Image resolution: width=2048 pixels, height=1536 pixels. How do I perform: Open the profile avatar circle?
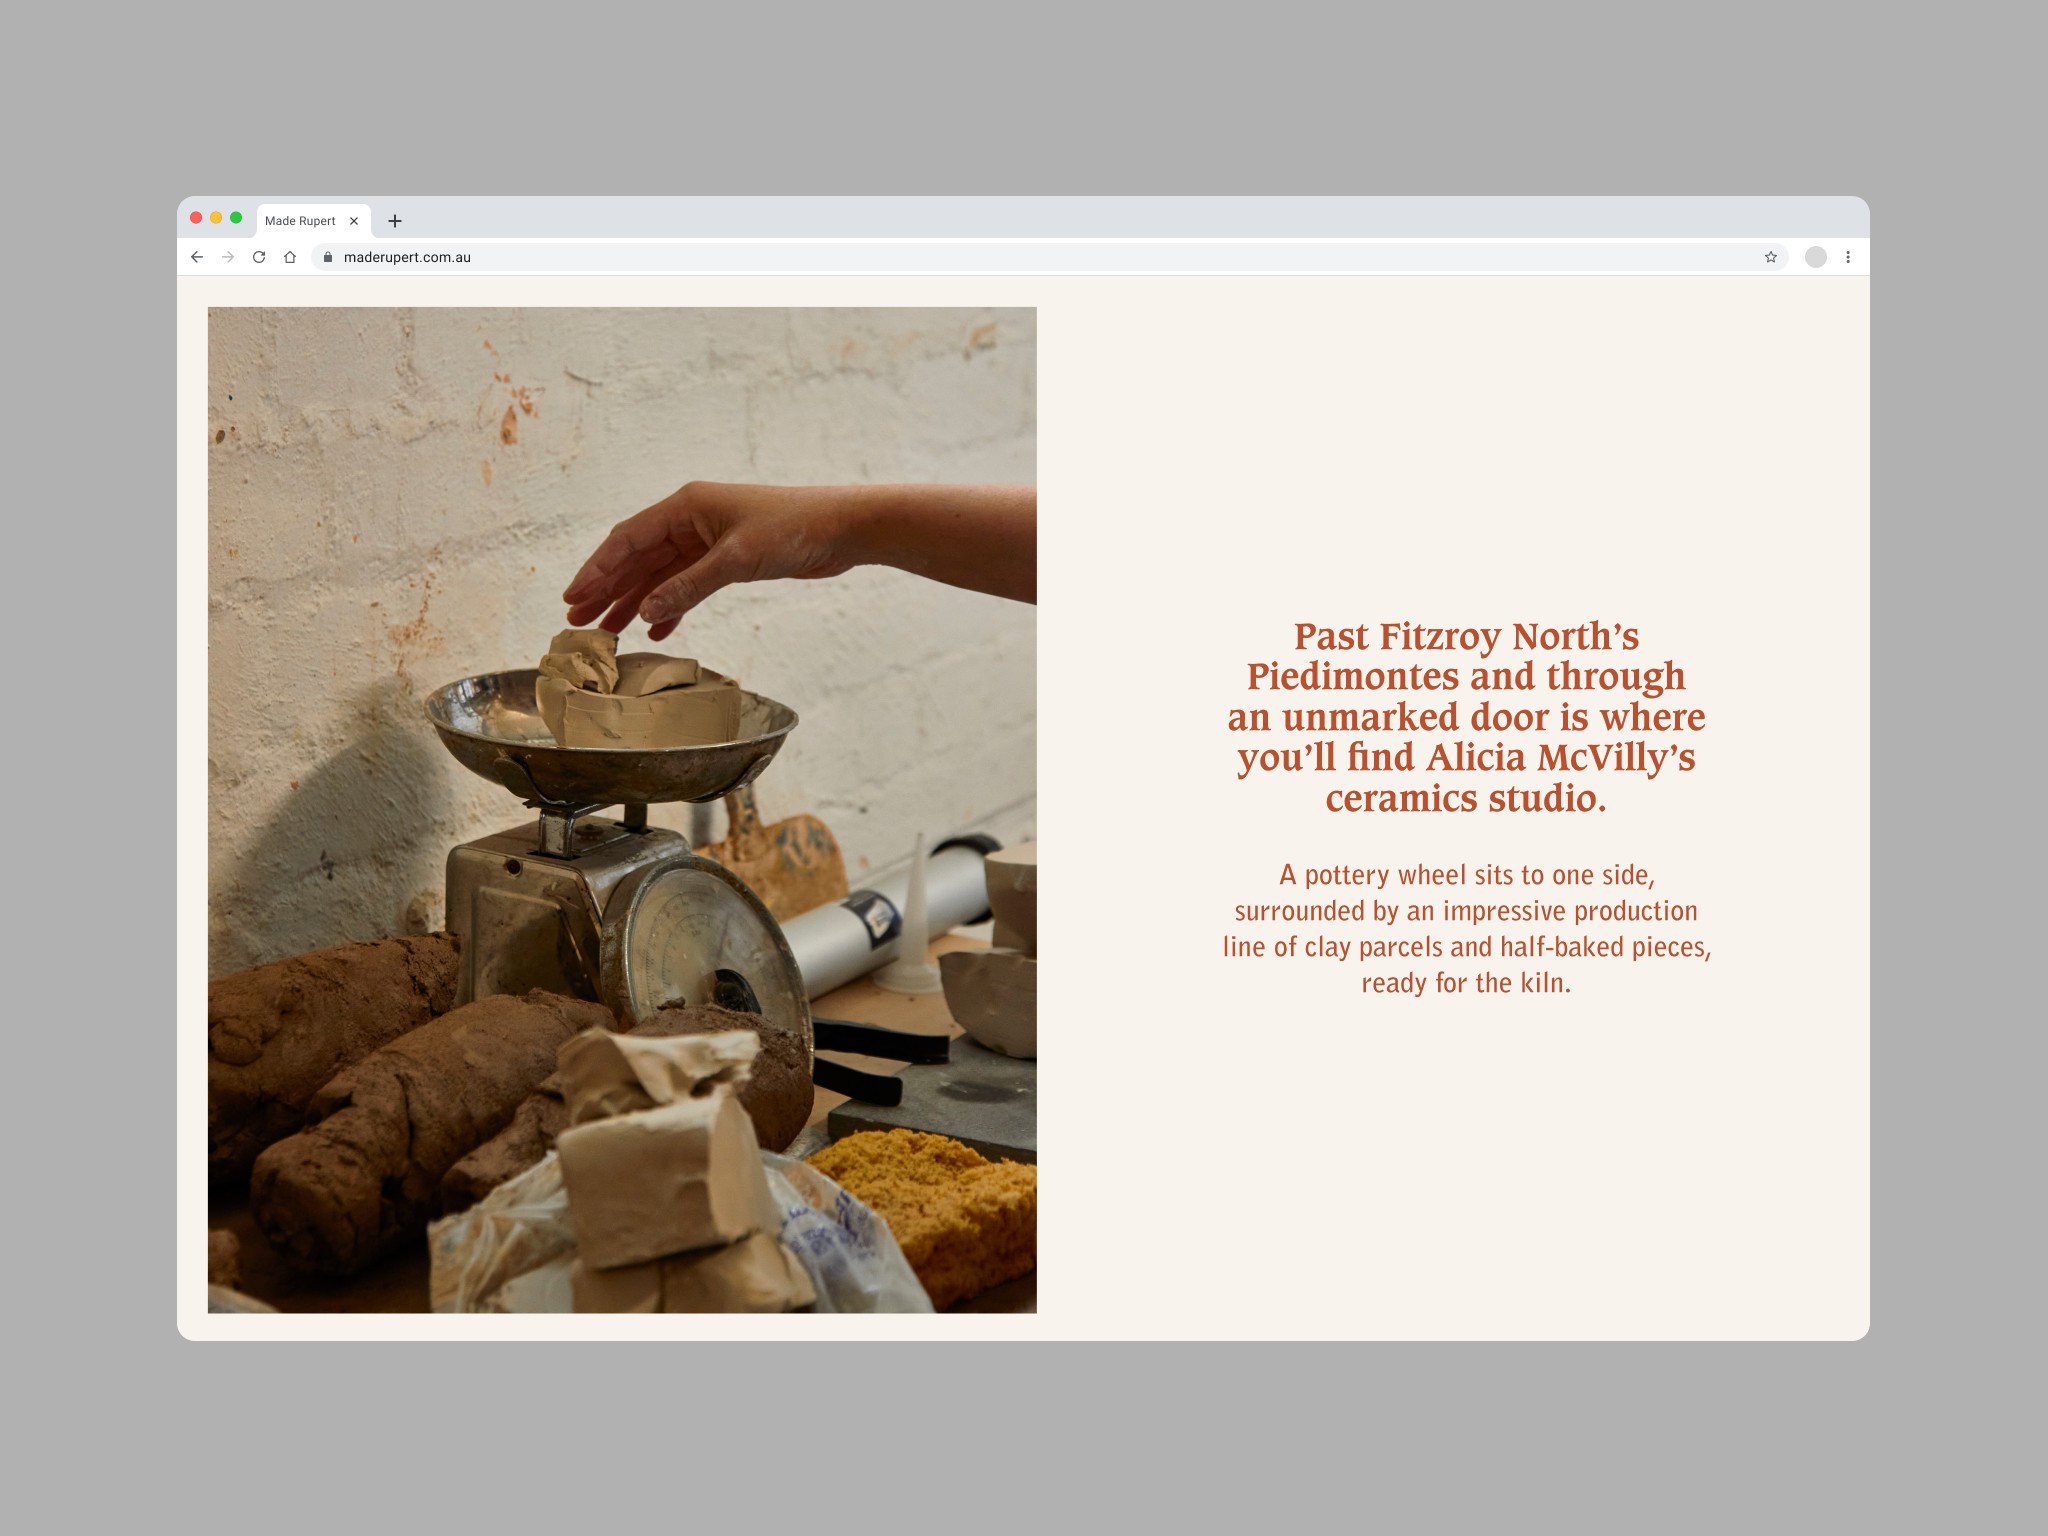click(x=1816, y=257)
